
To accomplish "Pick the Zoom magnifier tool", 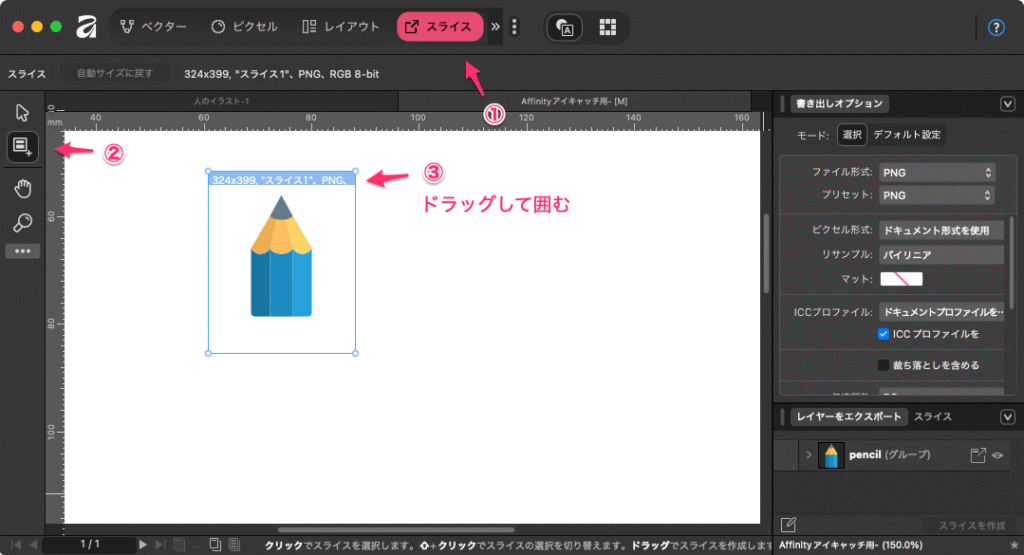I will (22, 222).
